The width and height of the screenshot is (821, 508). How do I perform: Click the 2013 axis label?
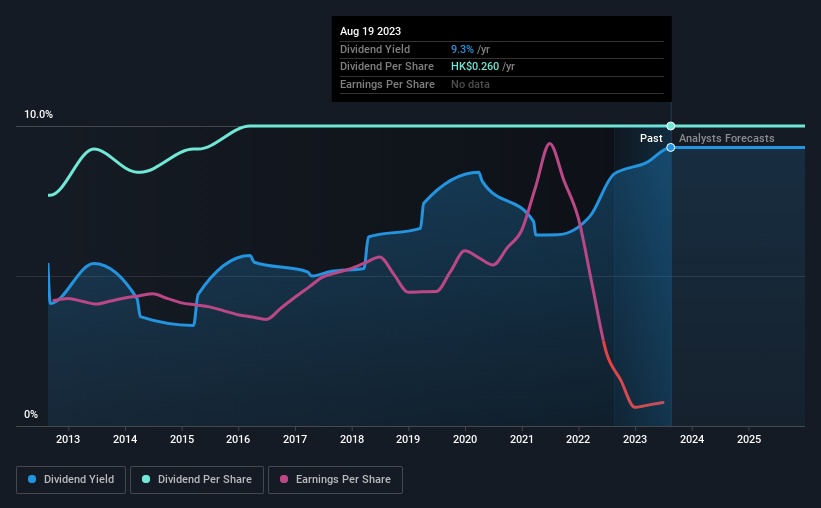(68, 439)
